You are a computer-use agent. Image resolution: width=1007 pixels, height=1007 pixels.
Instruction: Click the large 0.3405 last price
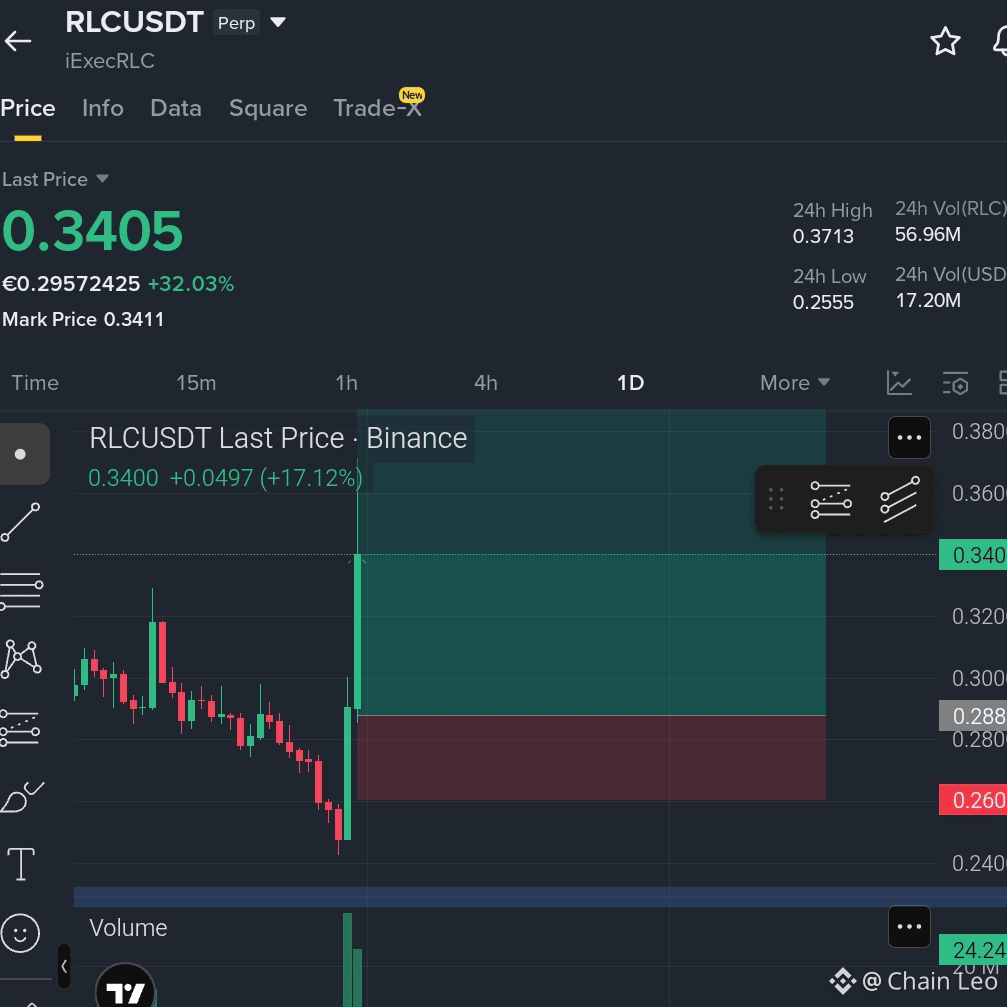92,231
